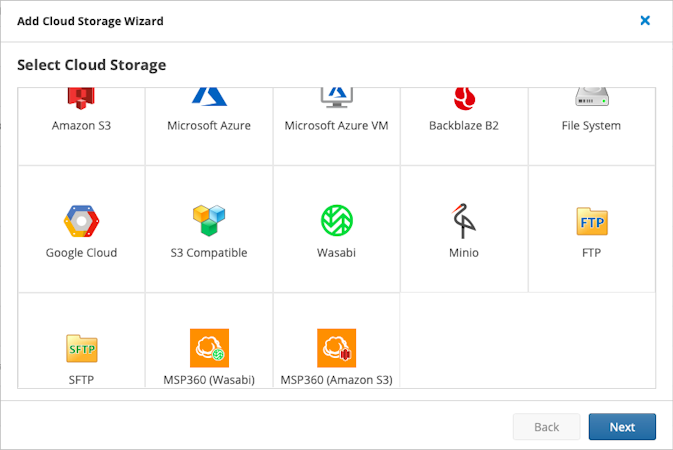Click the Back button
The width and height of the screenshot is (673, 450).
(x=546, y=427)
